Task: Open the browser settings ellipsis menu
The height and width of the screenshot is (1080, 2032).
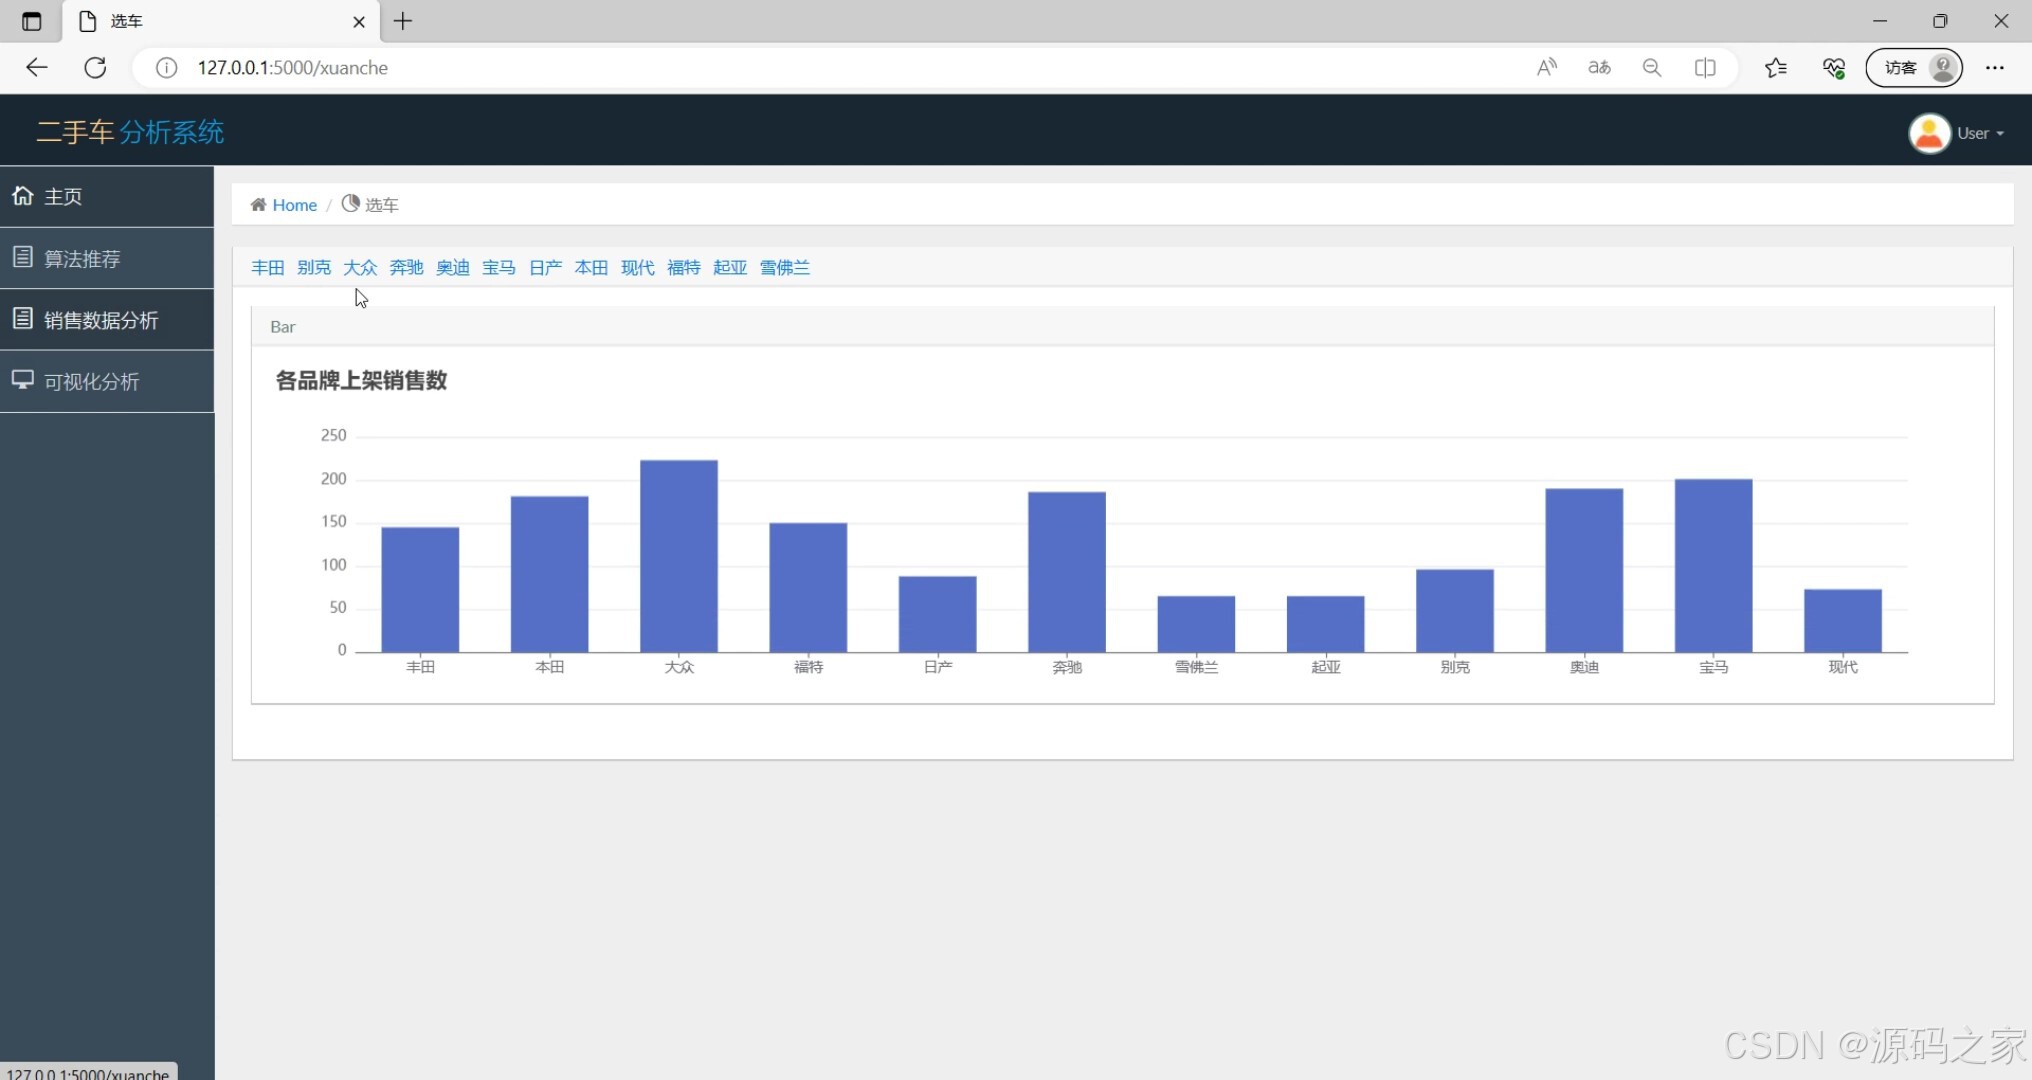Action: 1994,67
